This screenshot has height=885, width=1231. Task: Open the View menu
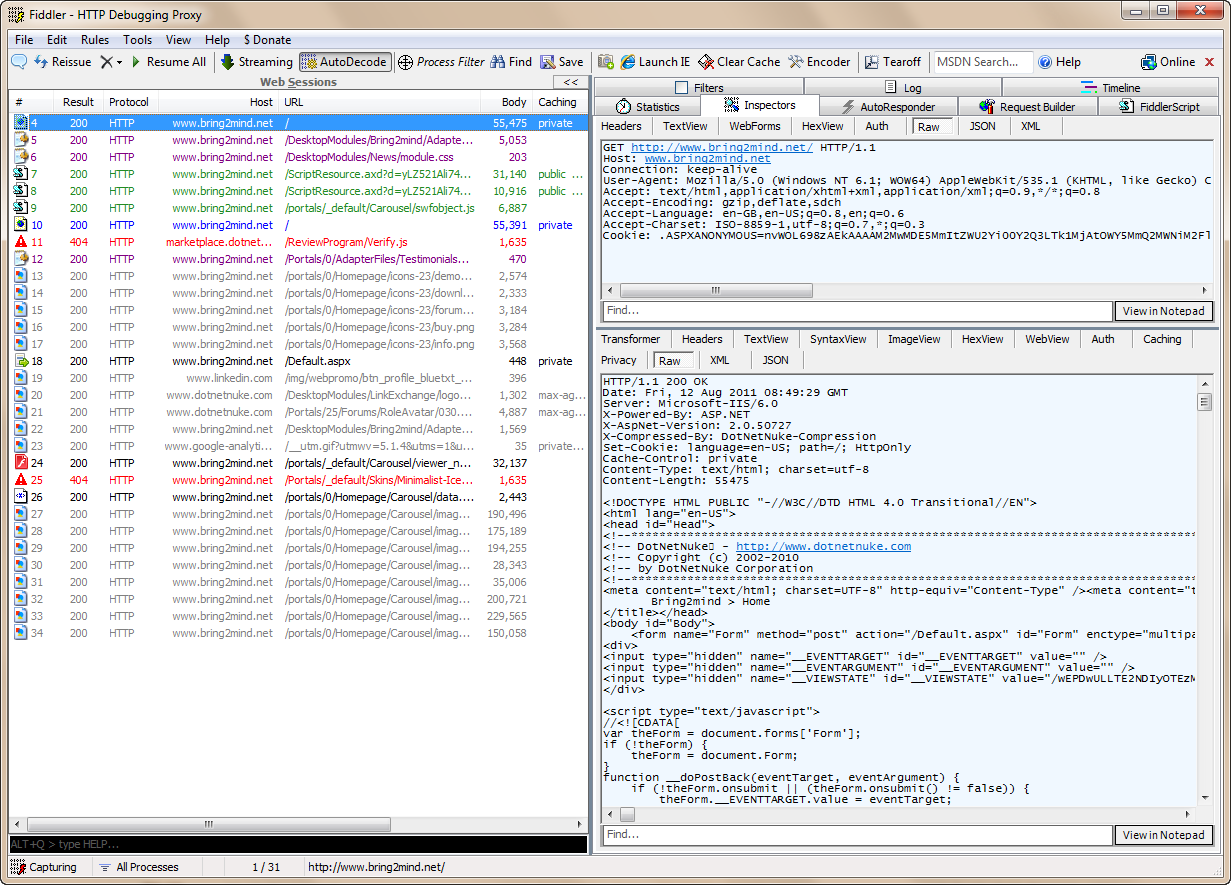click(179, 40)
